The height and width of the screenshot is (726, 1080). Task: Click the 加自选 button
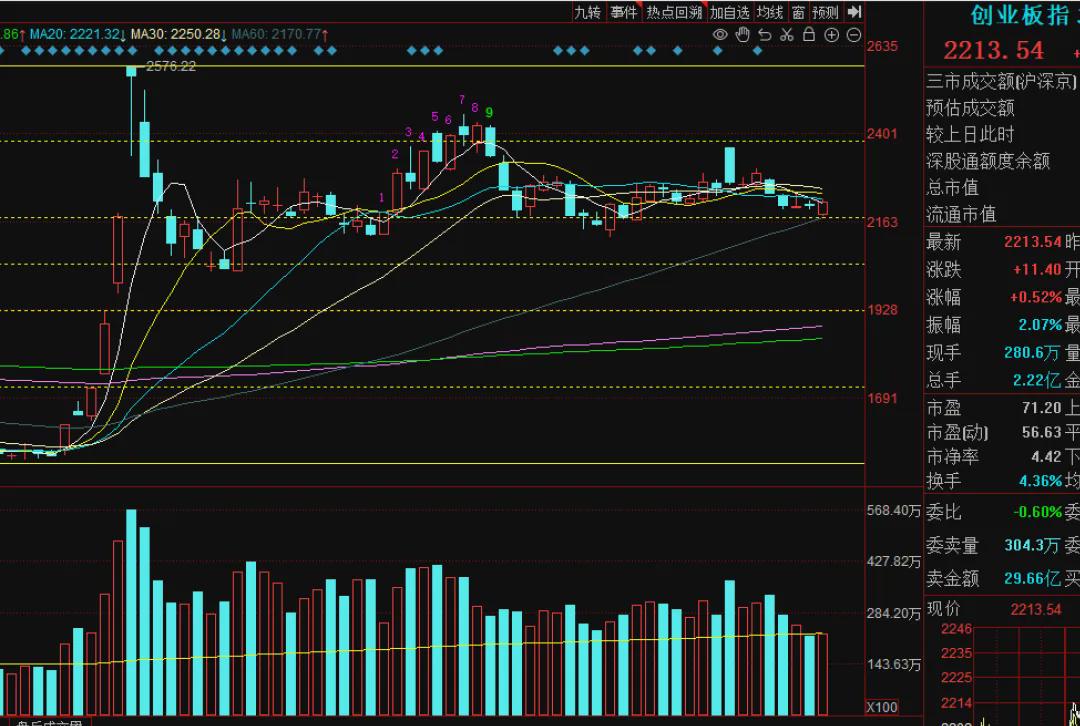pos(729,12)
